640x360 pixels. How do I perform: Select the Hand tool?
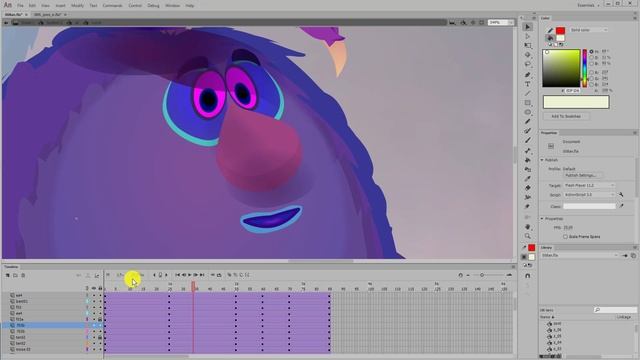(527, 227)
